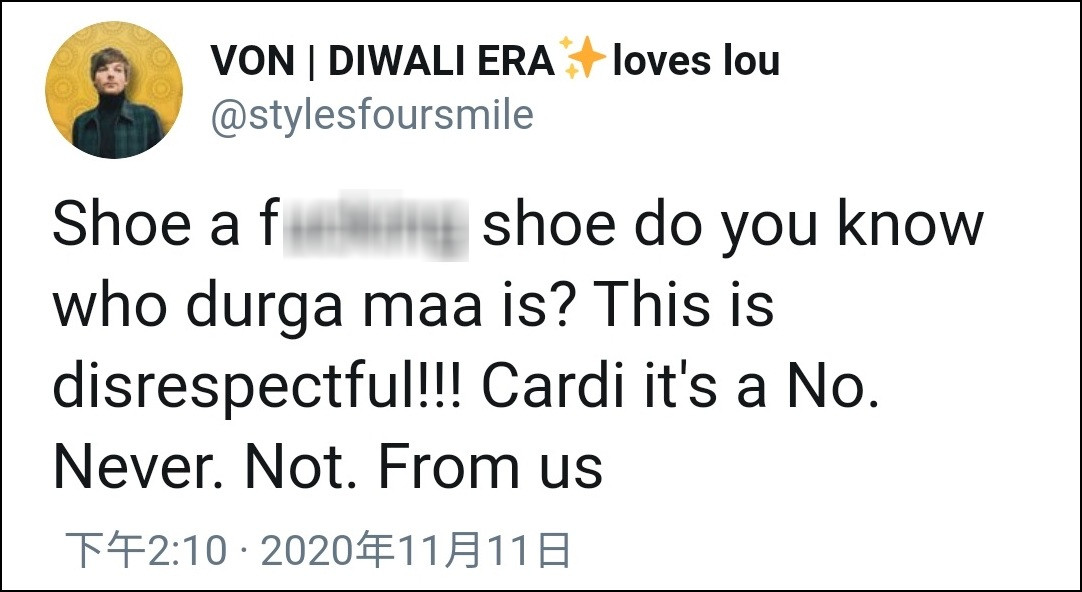Image resolution: width=1082 pixels, height=592 pixels.
Task: Click the 2020年11月11日 date
Action: click(415, 551)
